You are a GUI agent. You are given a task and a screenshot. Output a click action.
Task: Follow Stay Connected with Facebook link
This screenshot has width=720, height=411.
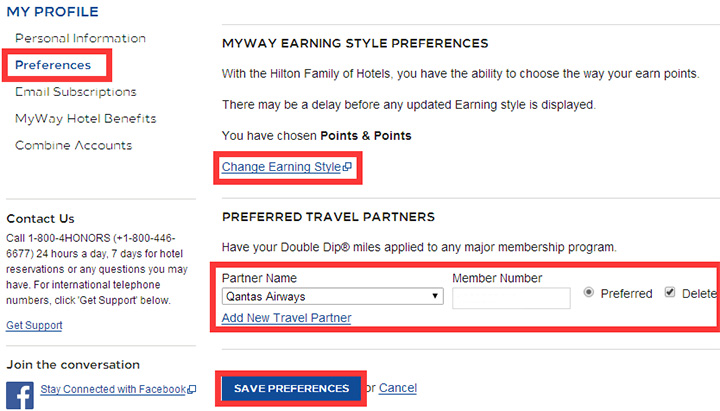click(113, 389)
